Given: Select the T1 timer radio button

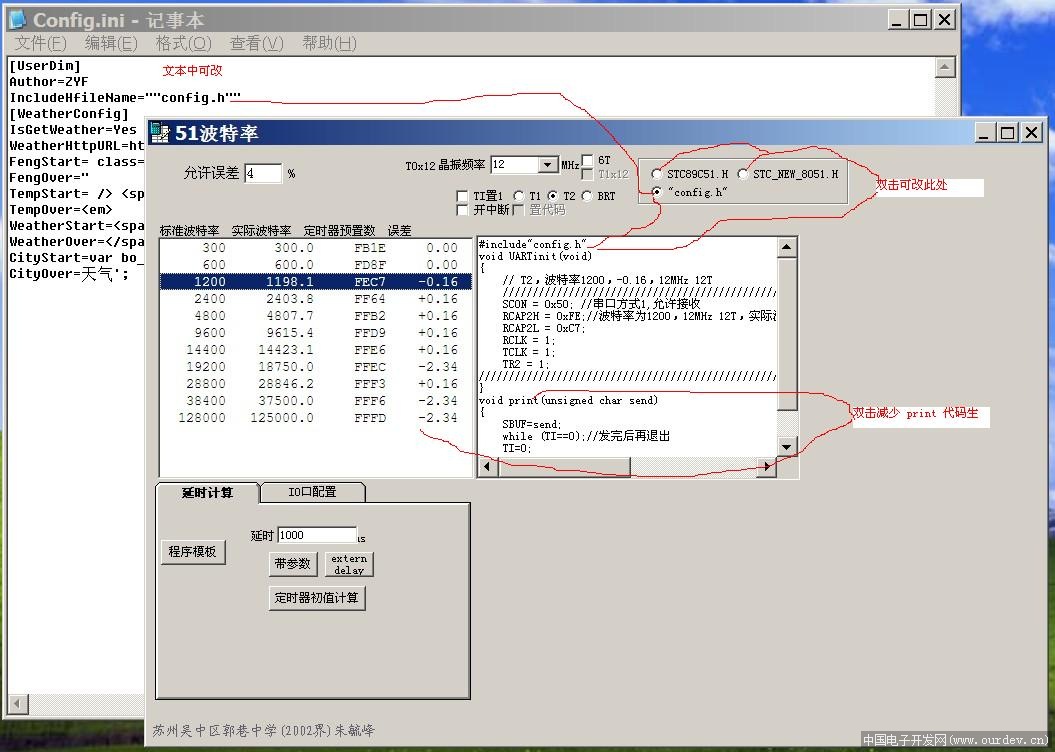Looking at the screenshot, I should 519,196.
